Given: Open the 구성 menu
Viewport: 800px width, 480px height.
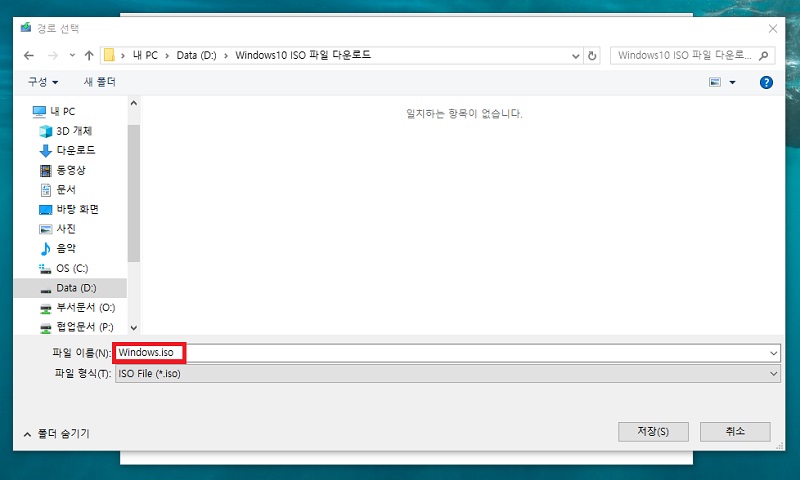Looking at the screenshot, I should pos(43,82).
